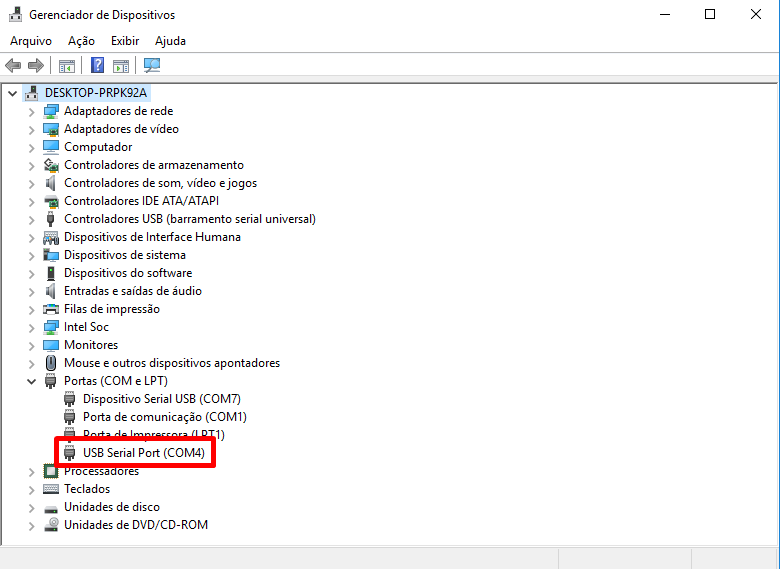Open Help via the question mark icon
The width and height of the screenshot is (780, 569).
point(98,65)
